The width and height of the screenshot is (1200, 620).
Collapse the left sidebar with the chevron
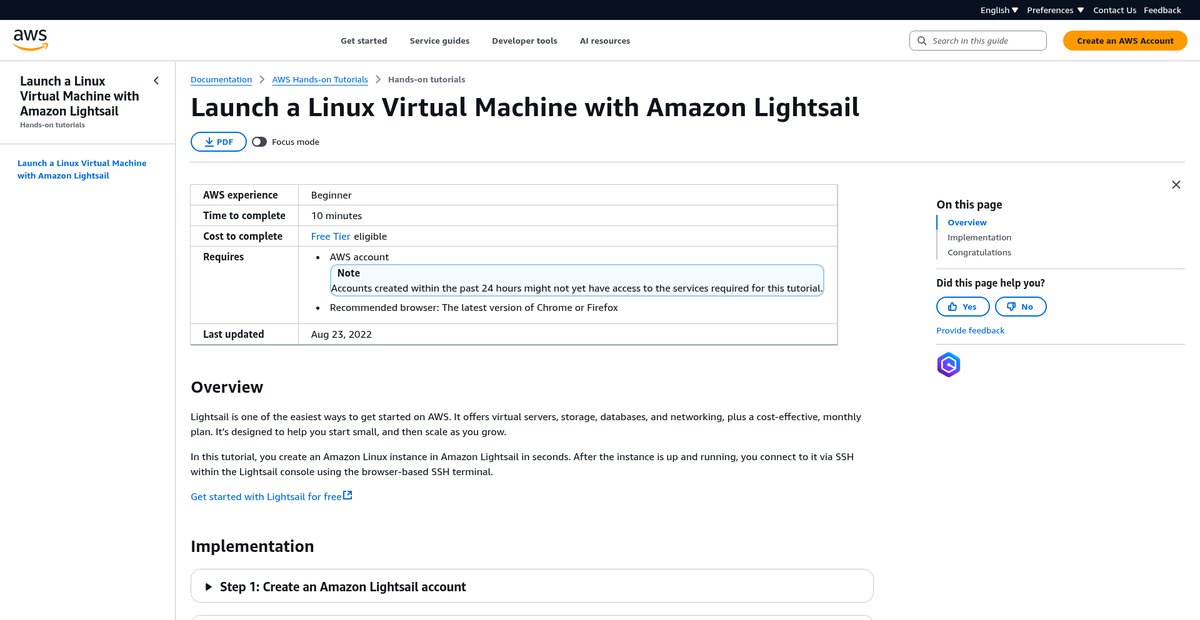tap(156, 81)
